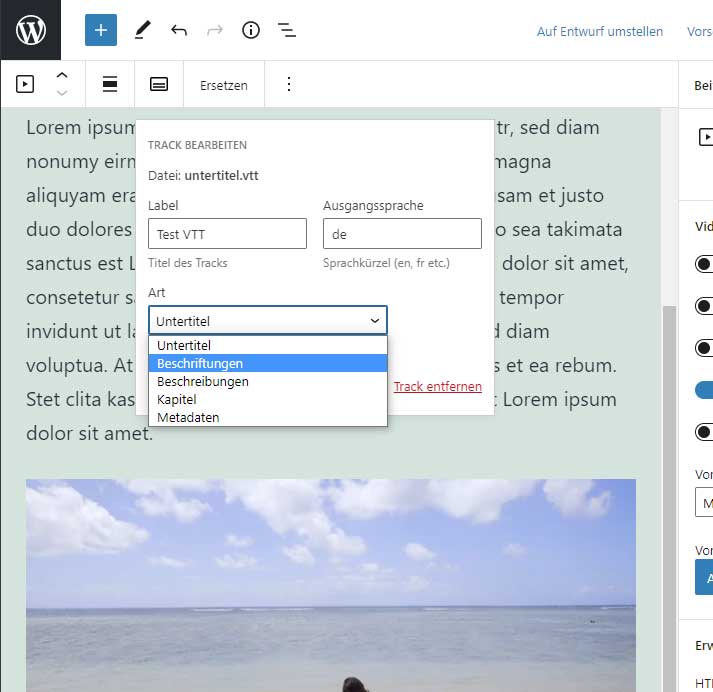This screenshot has height=692, width=713.
Task: Click the Label field containing Test VTT
Action: coord(227,234)
